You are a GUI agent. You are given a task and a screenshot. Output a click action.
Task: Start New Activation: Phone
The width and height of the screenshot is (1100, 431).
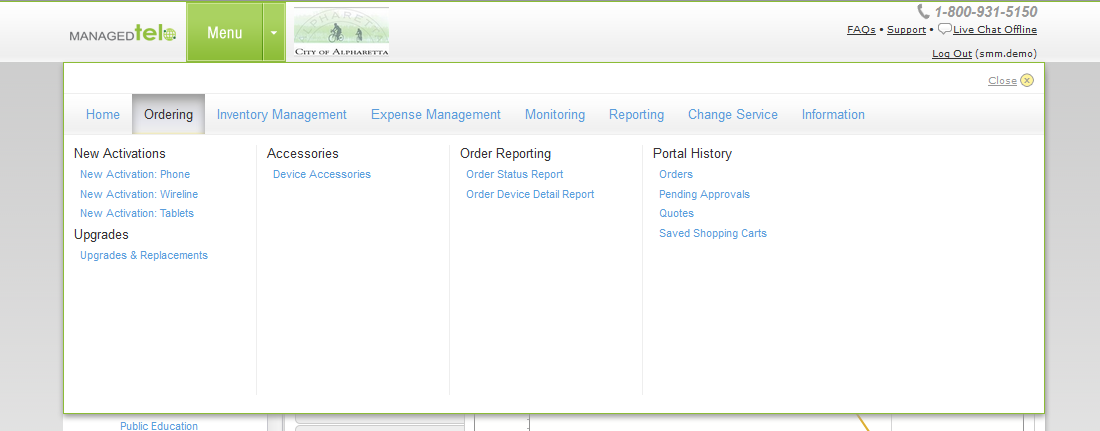tap(135, 175)
